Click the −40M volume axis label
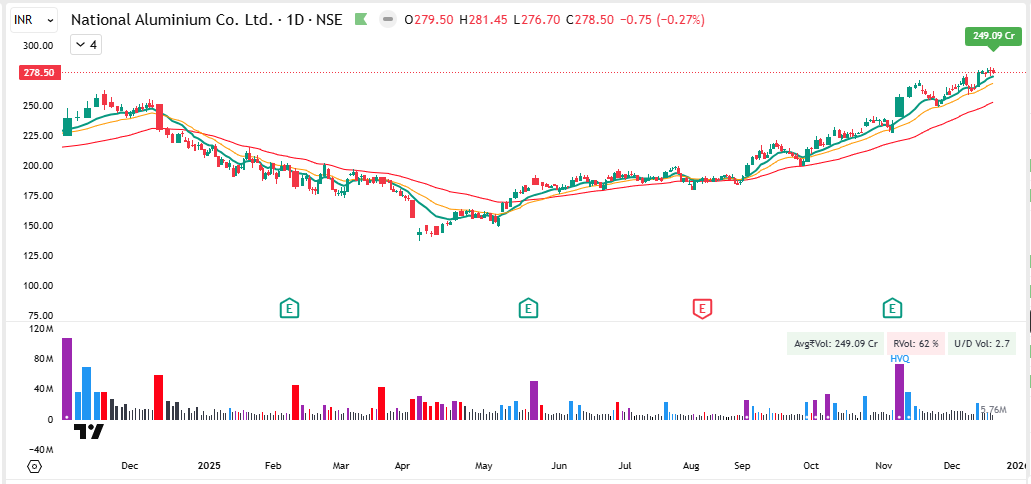 (x=41, y=450)
